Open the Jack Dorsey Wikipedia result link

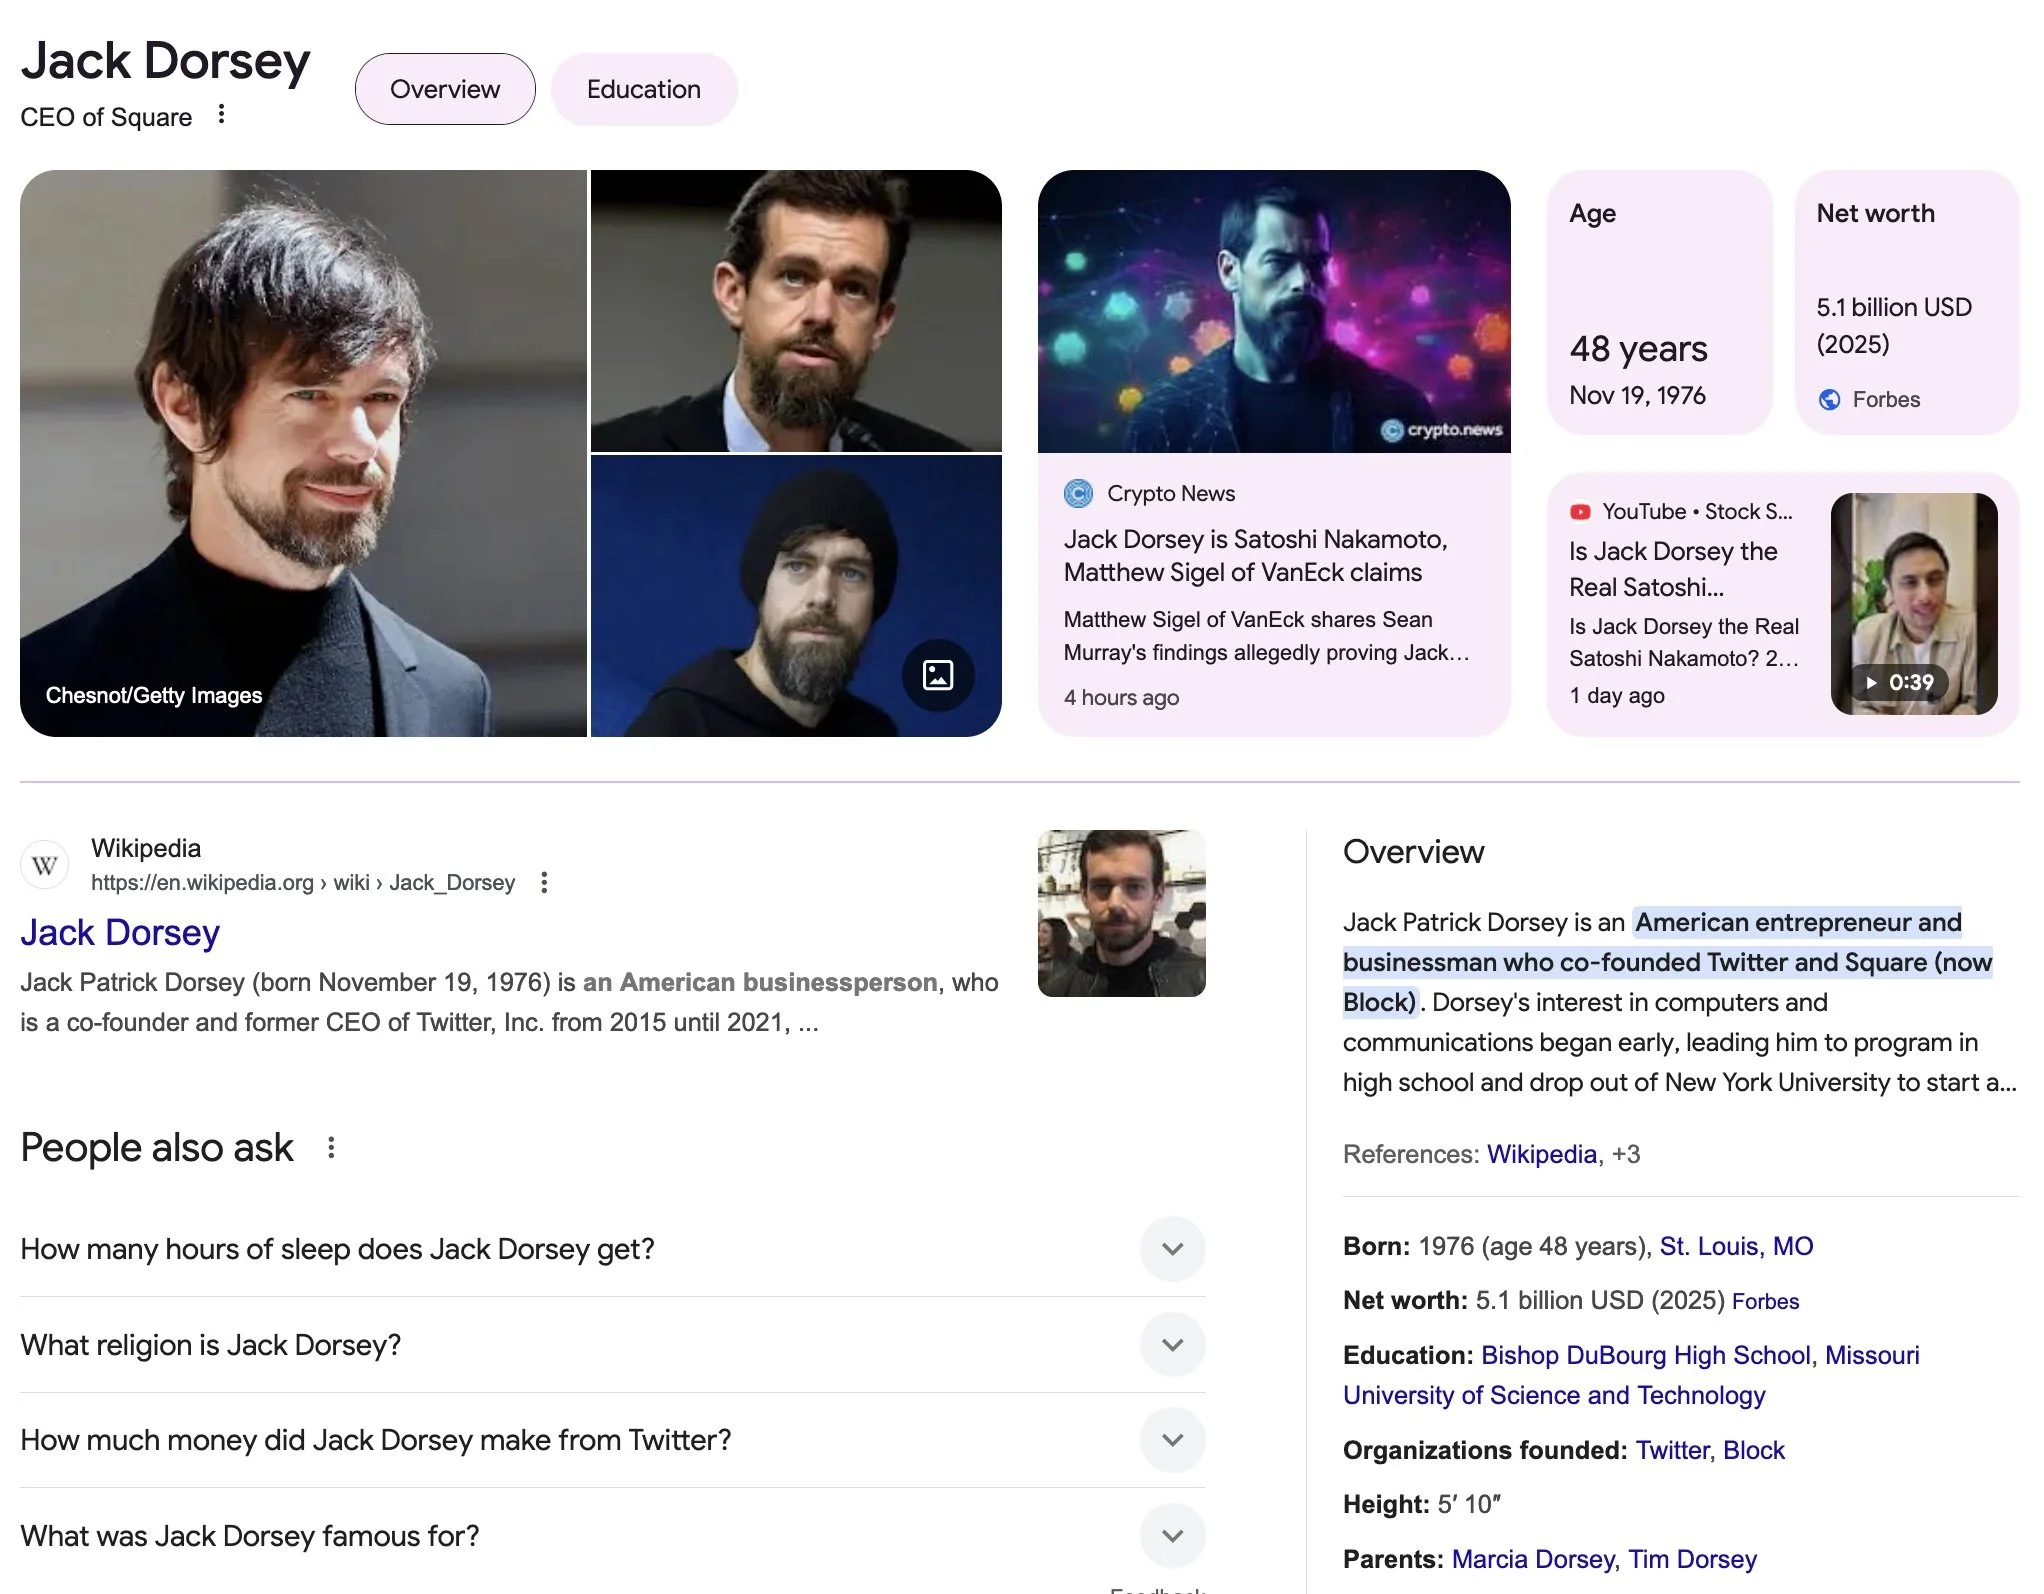120,932
